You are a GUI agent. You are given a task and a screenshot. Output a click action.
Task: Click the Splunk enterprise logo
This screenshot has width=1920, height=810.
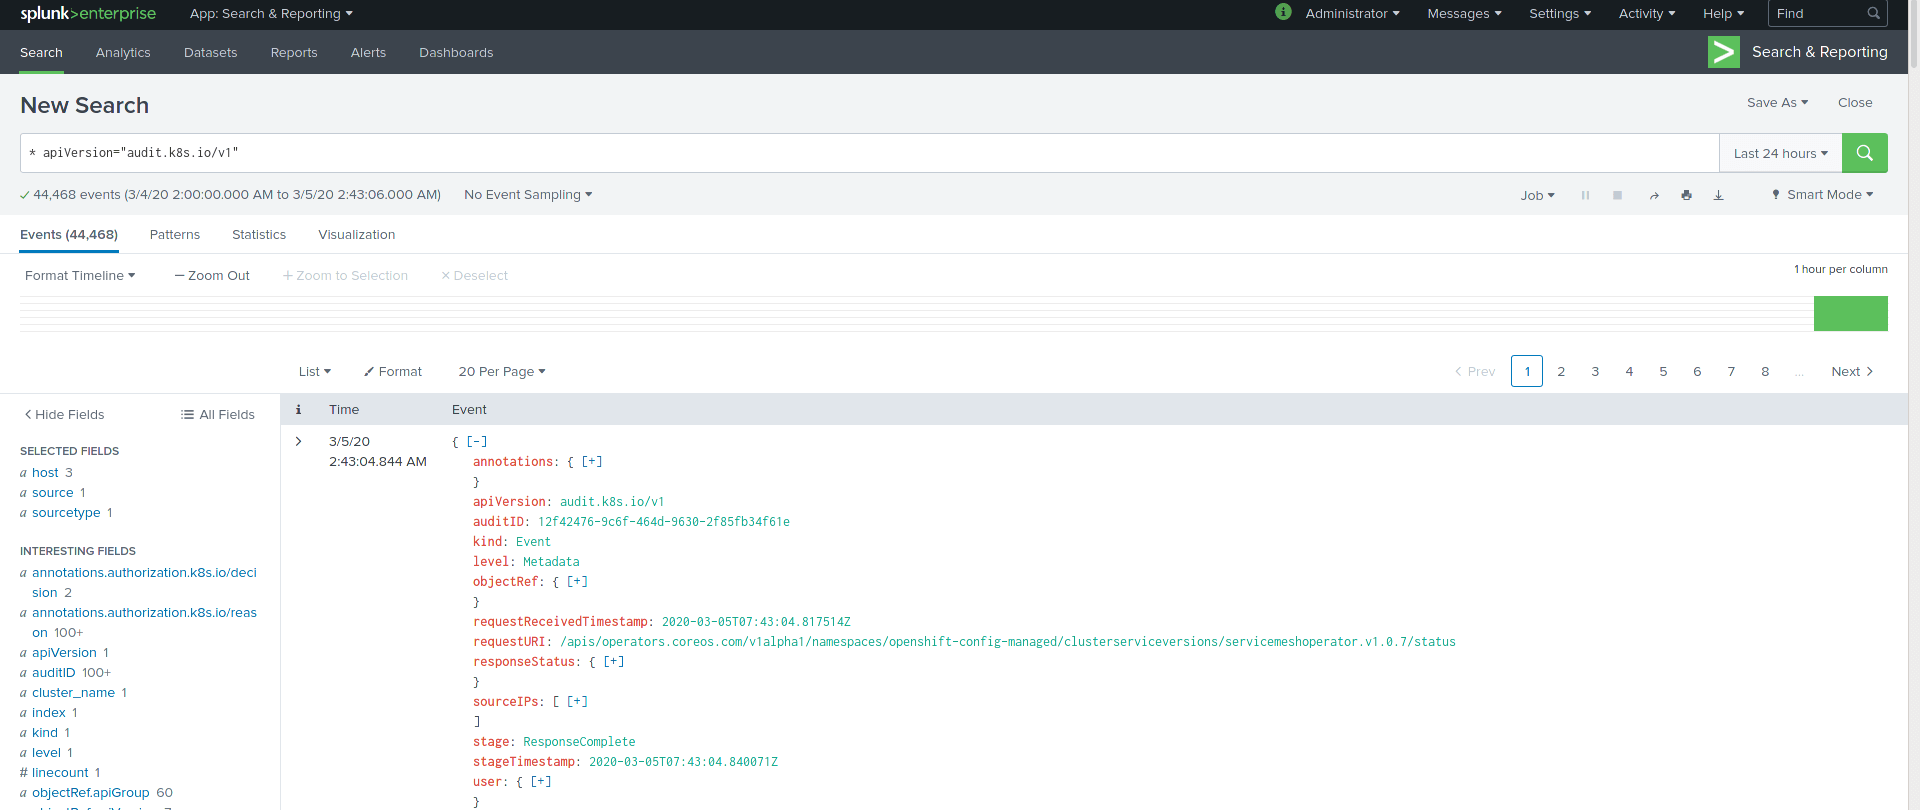click(88, 14)
